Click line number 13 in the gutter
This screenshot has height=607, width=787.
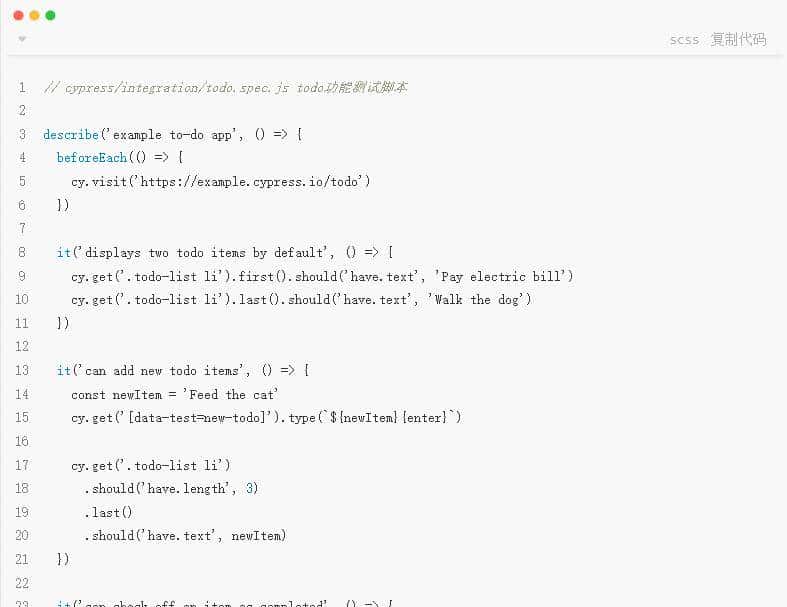tap(22, 370)
